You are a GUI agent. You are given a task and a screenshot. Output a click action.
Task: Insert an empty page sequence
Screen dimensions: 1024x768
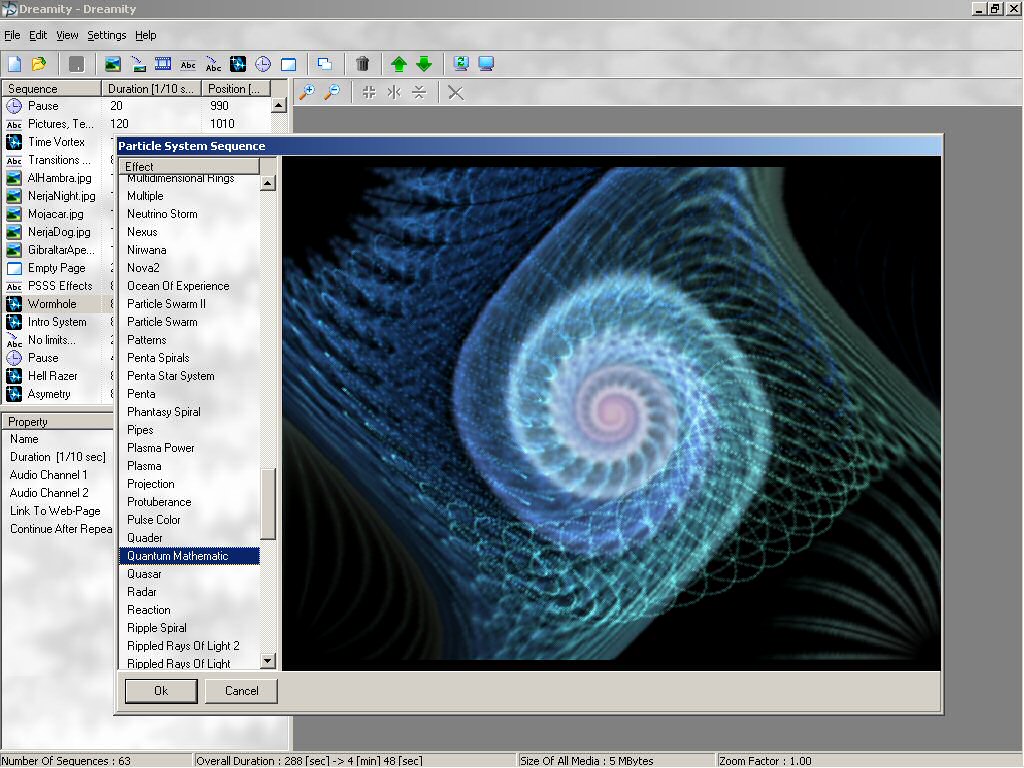(x=286, y=63)
